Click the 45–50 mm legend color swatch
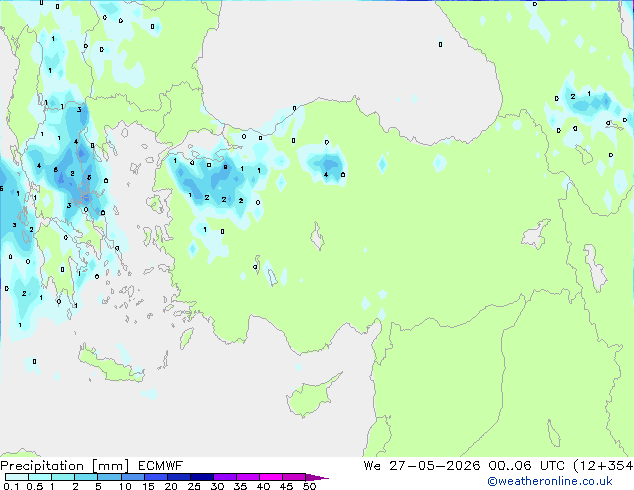 click(294, 477)
